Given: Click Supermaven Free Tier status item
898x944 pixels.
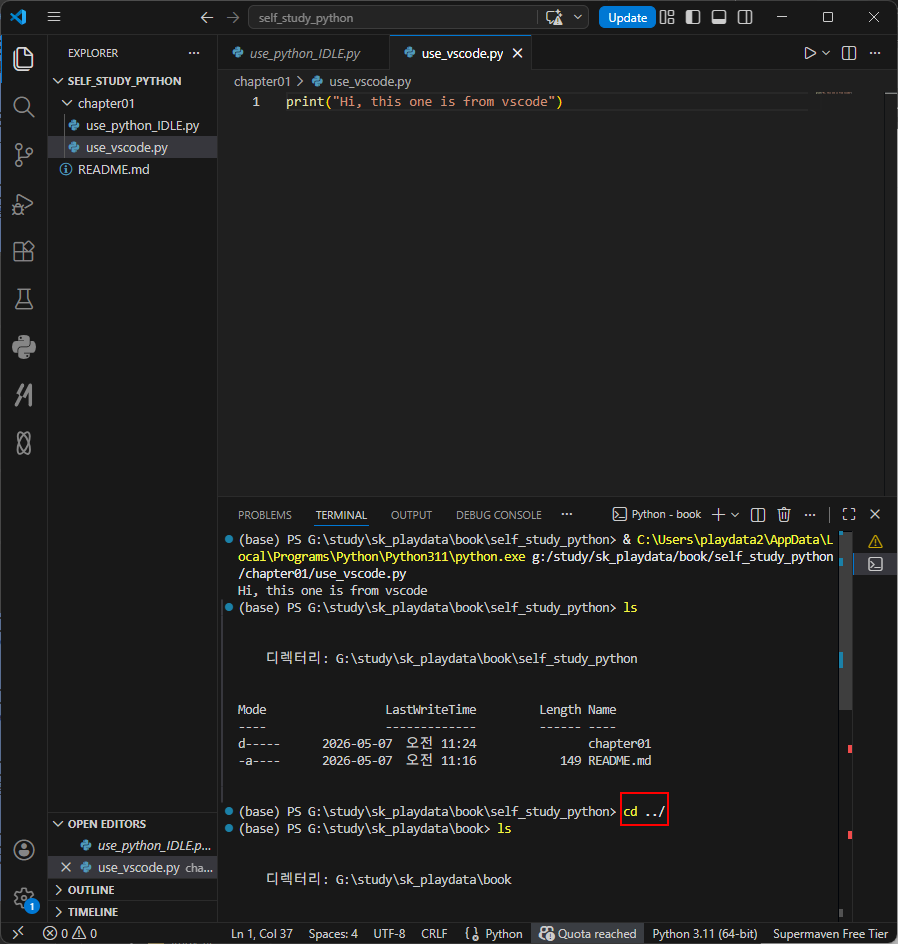Looking at the screenshot, I should point(830,933).
